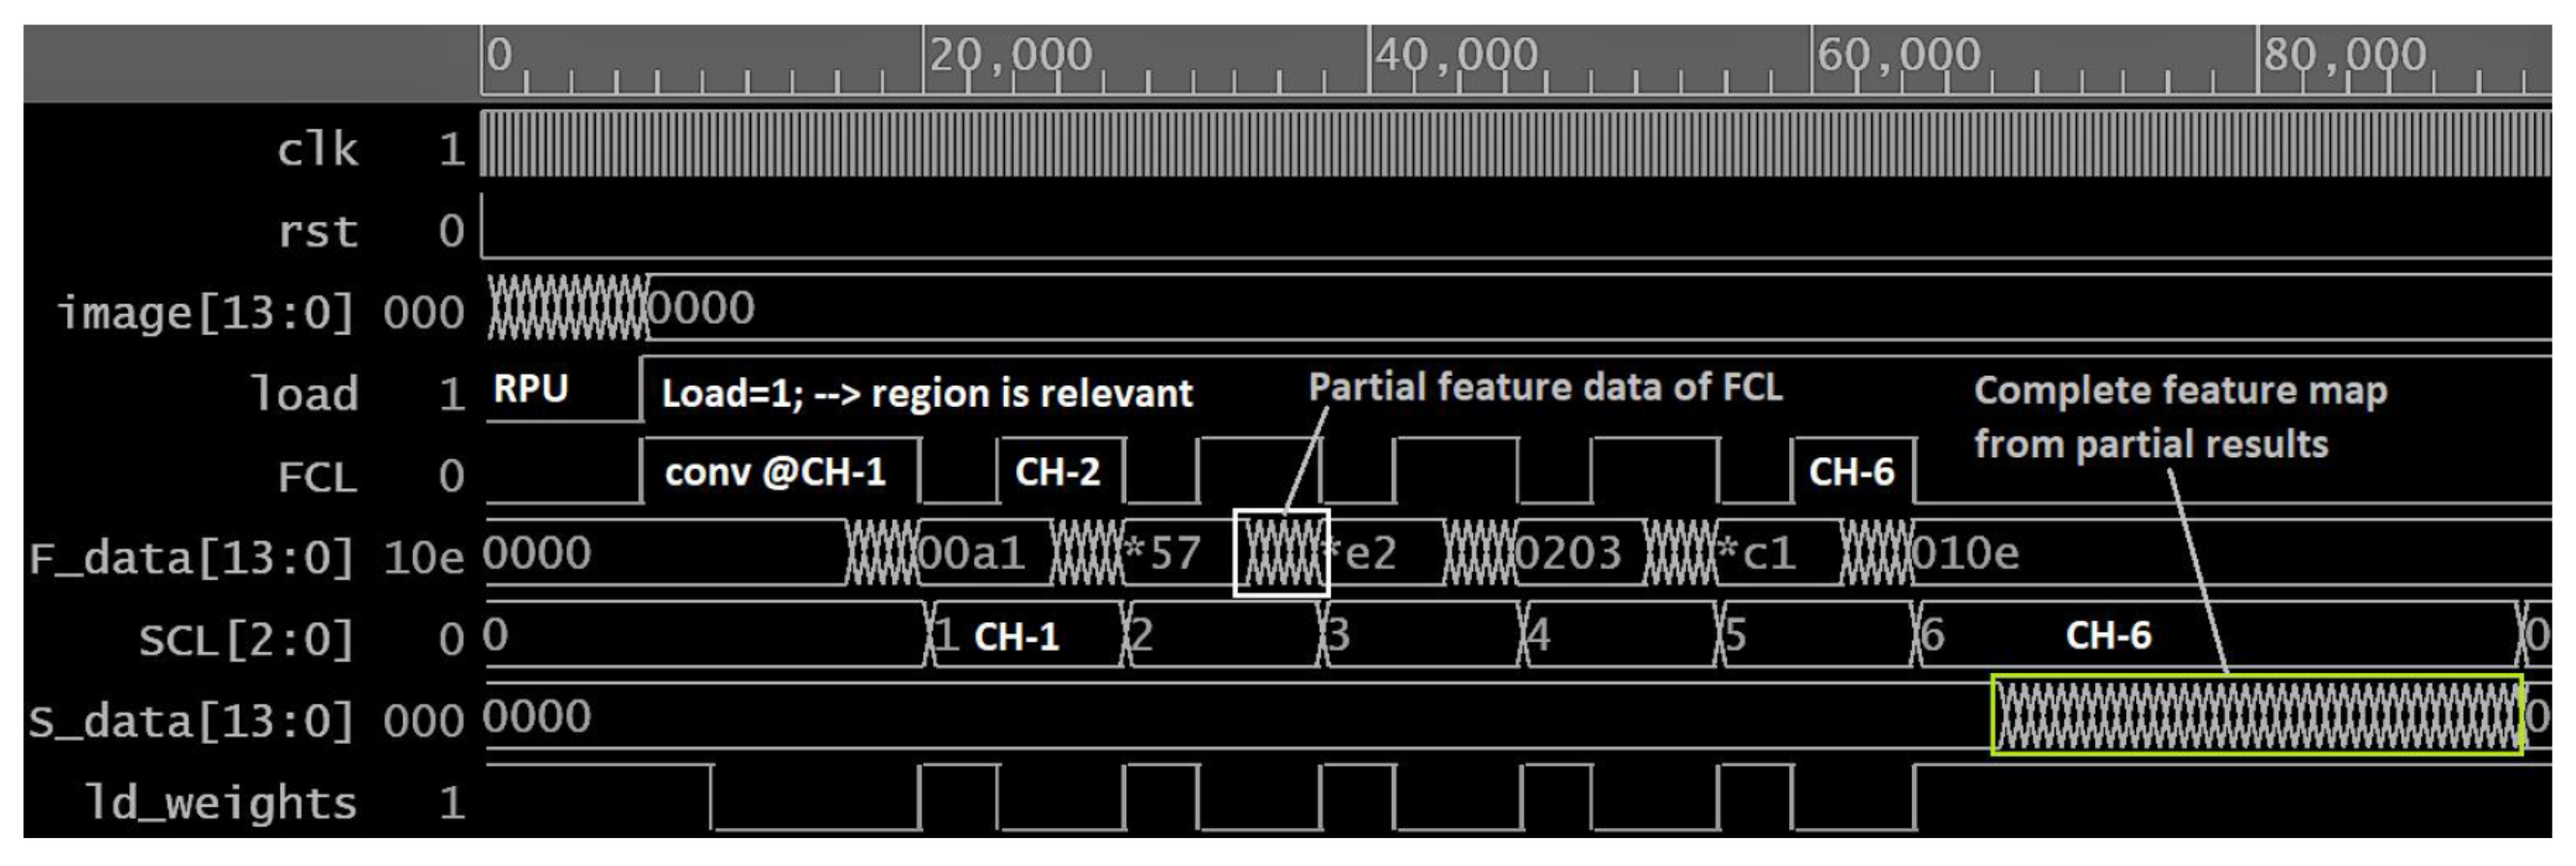This screenshot has height=866, width=2576.
Task: Select the F_data[13:0] signal name
Action: tap(192, 558)
